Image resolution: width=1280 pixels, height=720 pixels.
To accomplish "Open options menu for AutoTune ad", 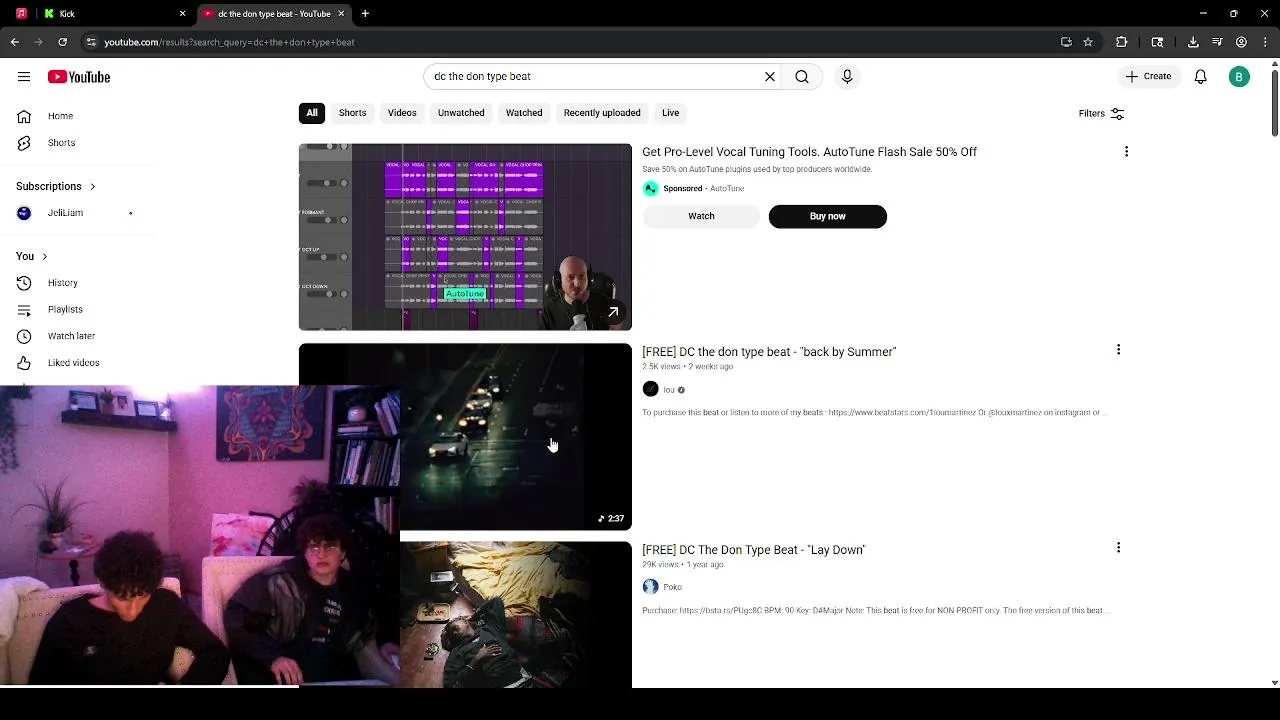I will pos(1126,152).
